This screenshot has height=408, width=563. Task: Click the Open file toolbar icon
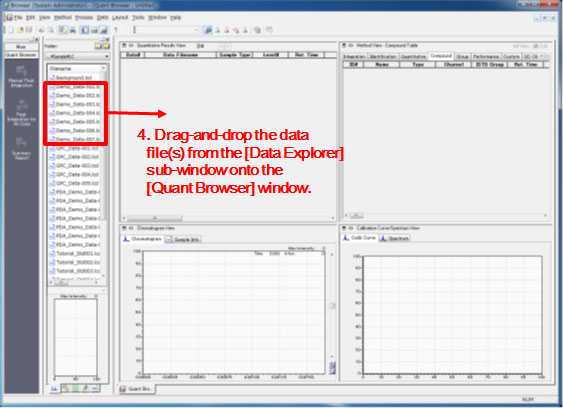20,30
